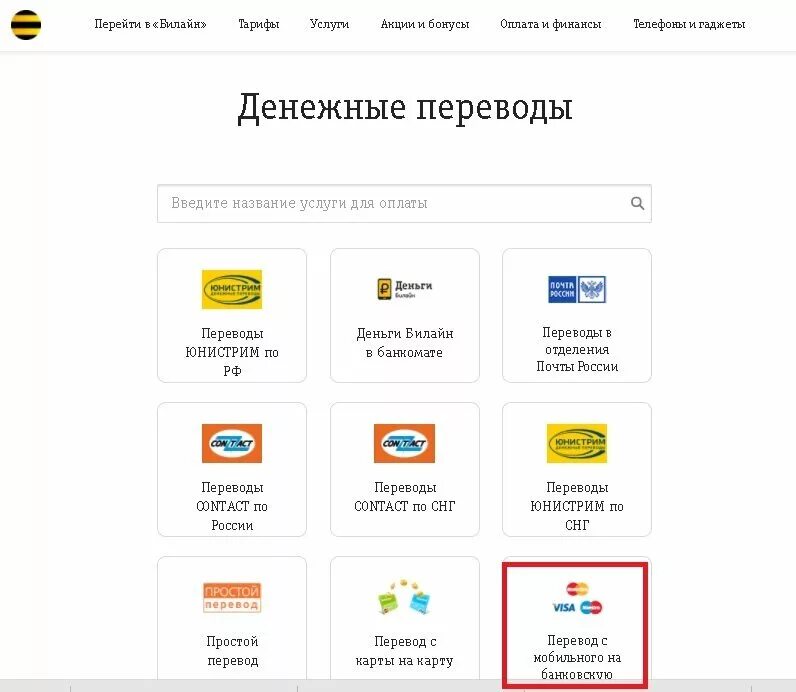Viewport: 796px width, 692px height.
Task: Click the Beeline striped logo
Action: coord(26,24)
